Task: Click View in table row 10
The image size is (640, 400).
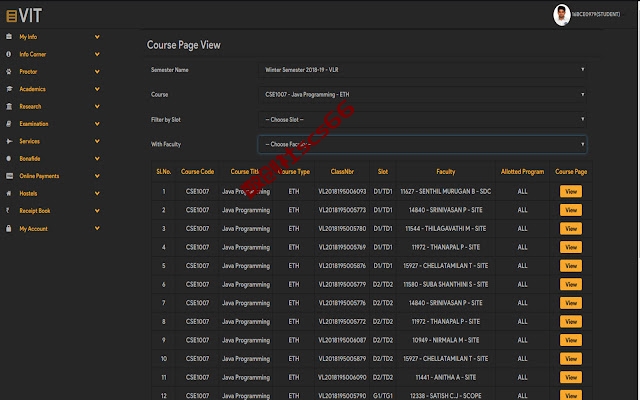Action: click(571, 359)
